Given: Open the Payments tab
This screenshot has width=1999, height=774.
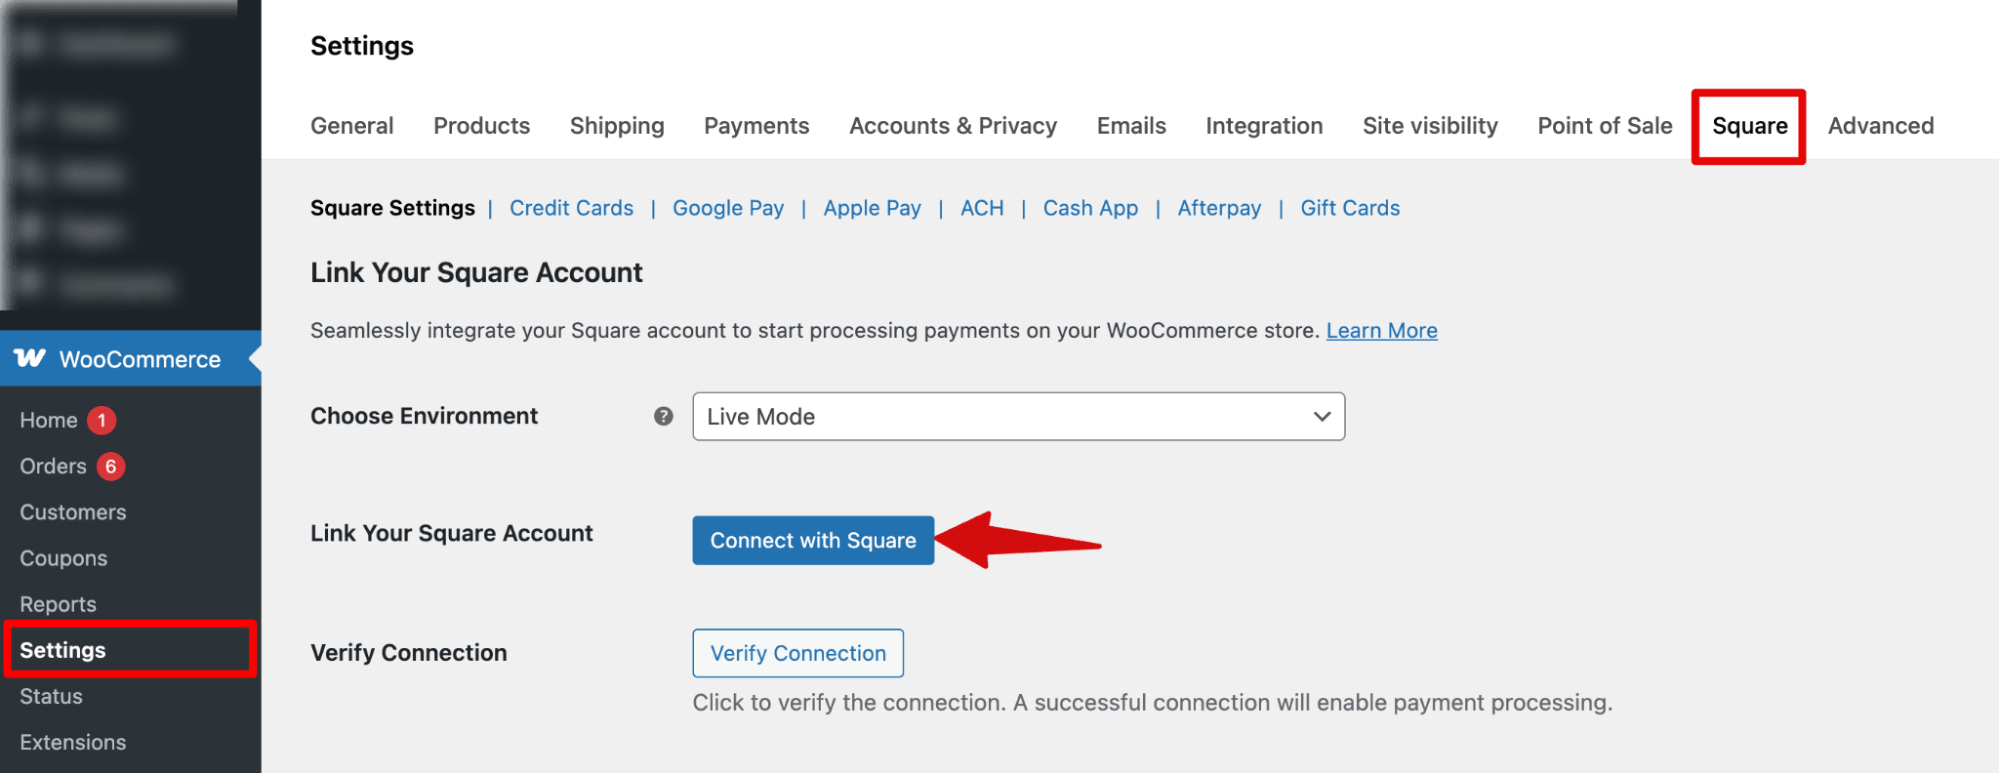Looking at the screenshot, I should pos(757,126).
